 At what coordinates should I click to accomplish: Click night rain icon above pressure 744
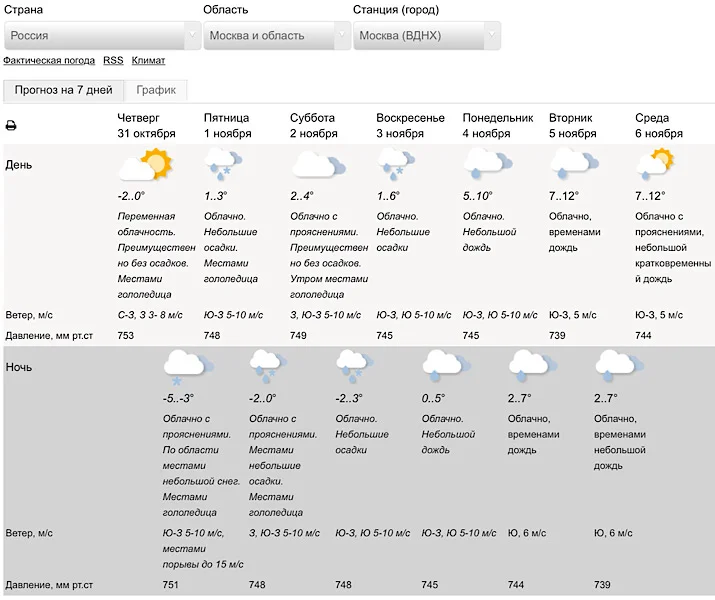(533, 366)
